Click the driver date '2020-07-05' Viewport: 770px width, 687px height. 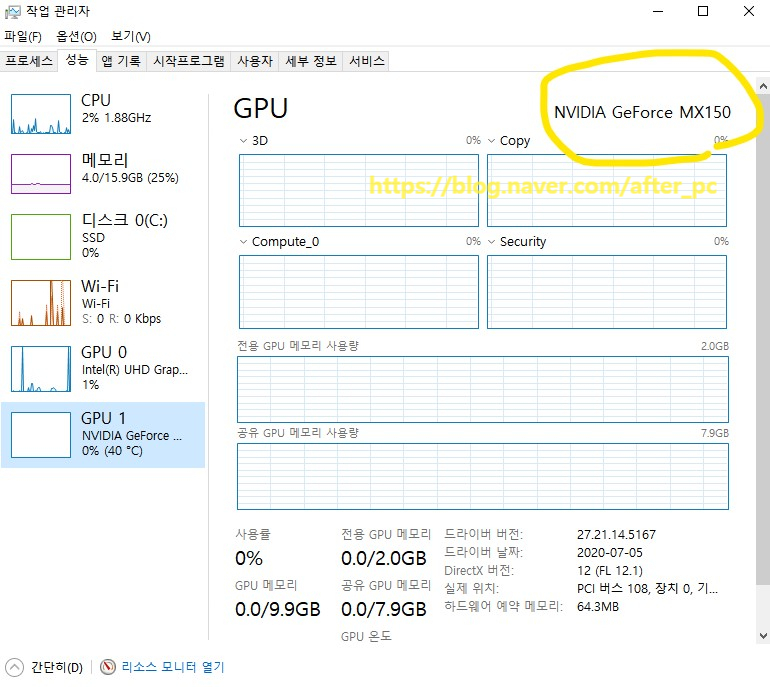point(609,553)
